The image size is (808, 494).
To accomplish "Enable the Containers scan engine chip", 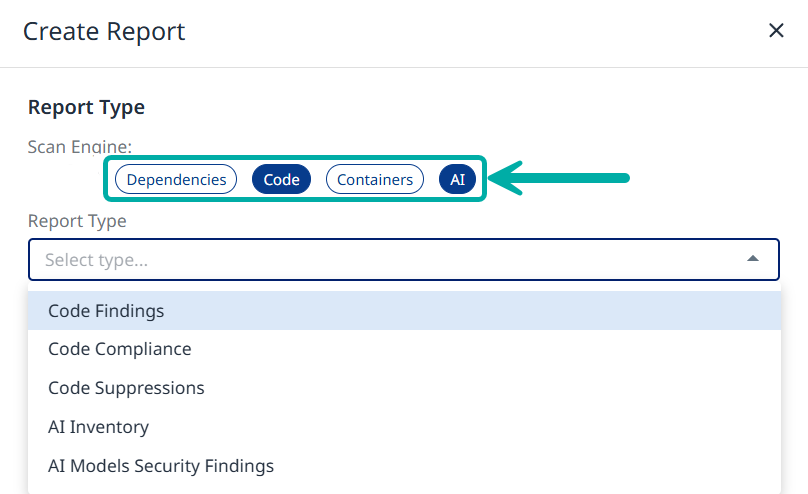I will click(x=375, y=180).
